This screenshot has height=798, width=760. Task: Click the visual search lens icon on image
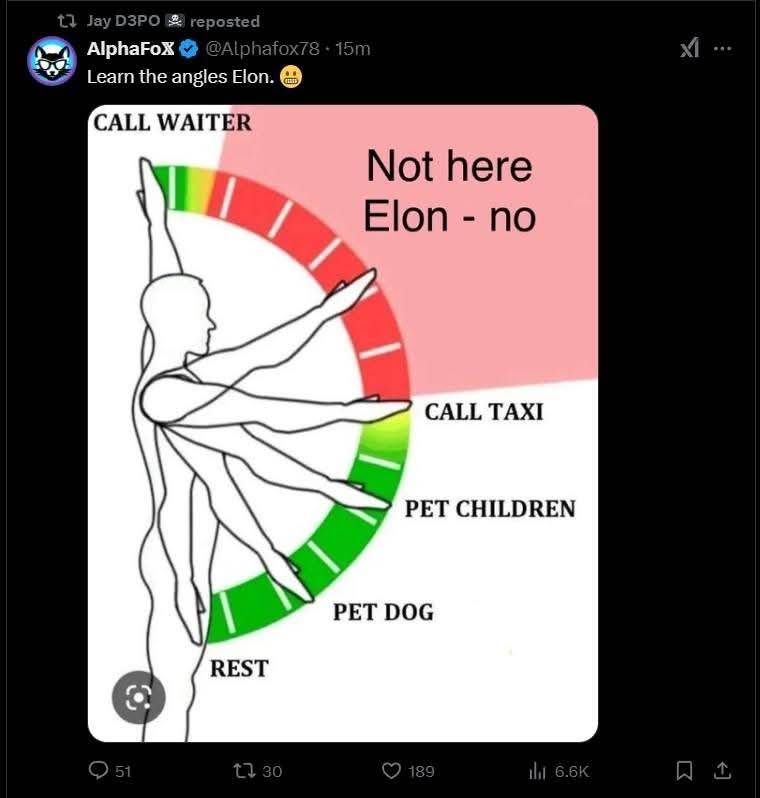[x=137, y=696]
